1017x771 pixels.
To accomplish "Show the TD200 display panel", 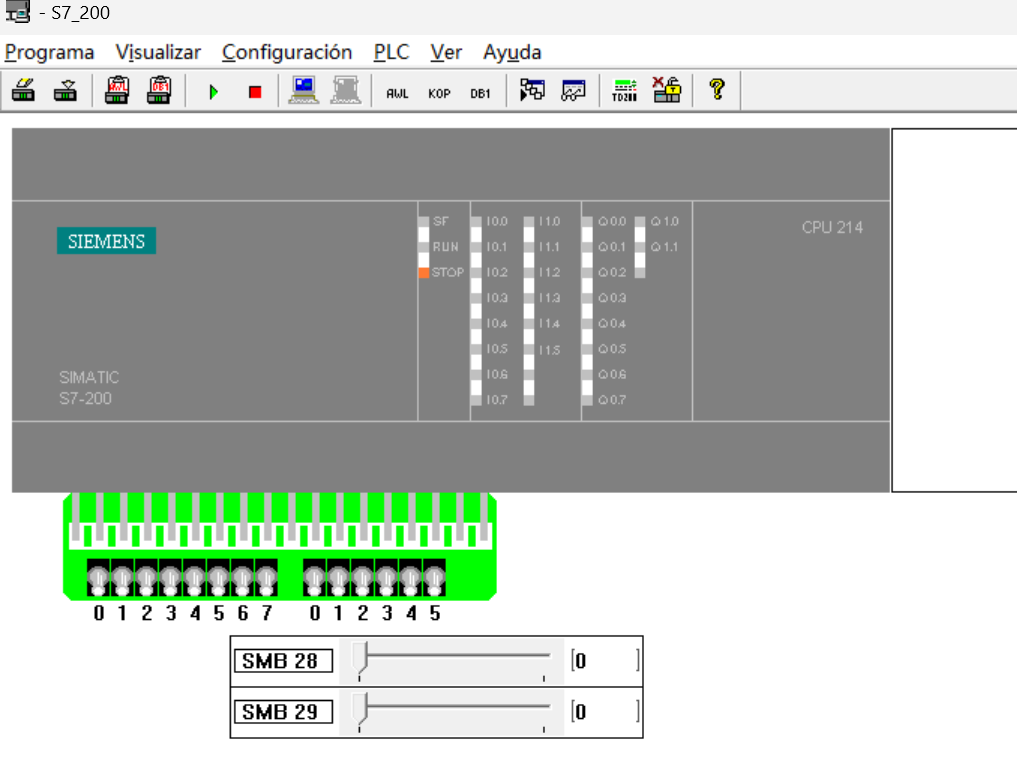I will [x=625, y=90].
